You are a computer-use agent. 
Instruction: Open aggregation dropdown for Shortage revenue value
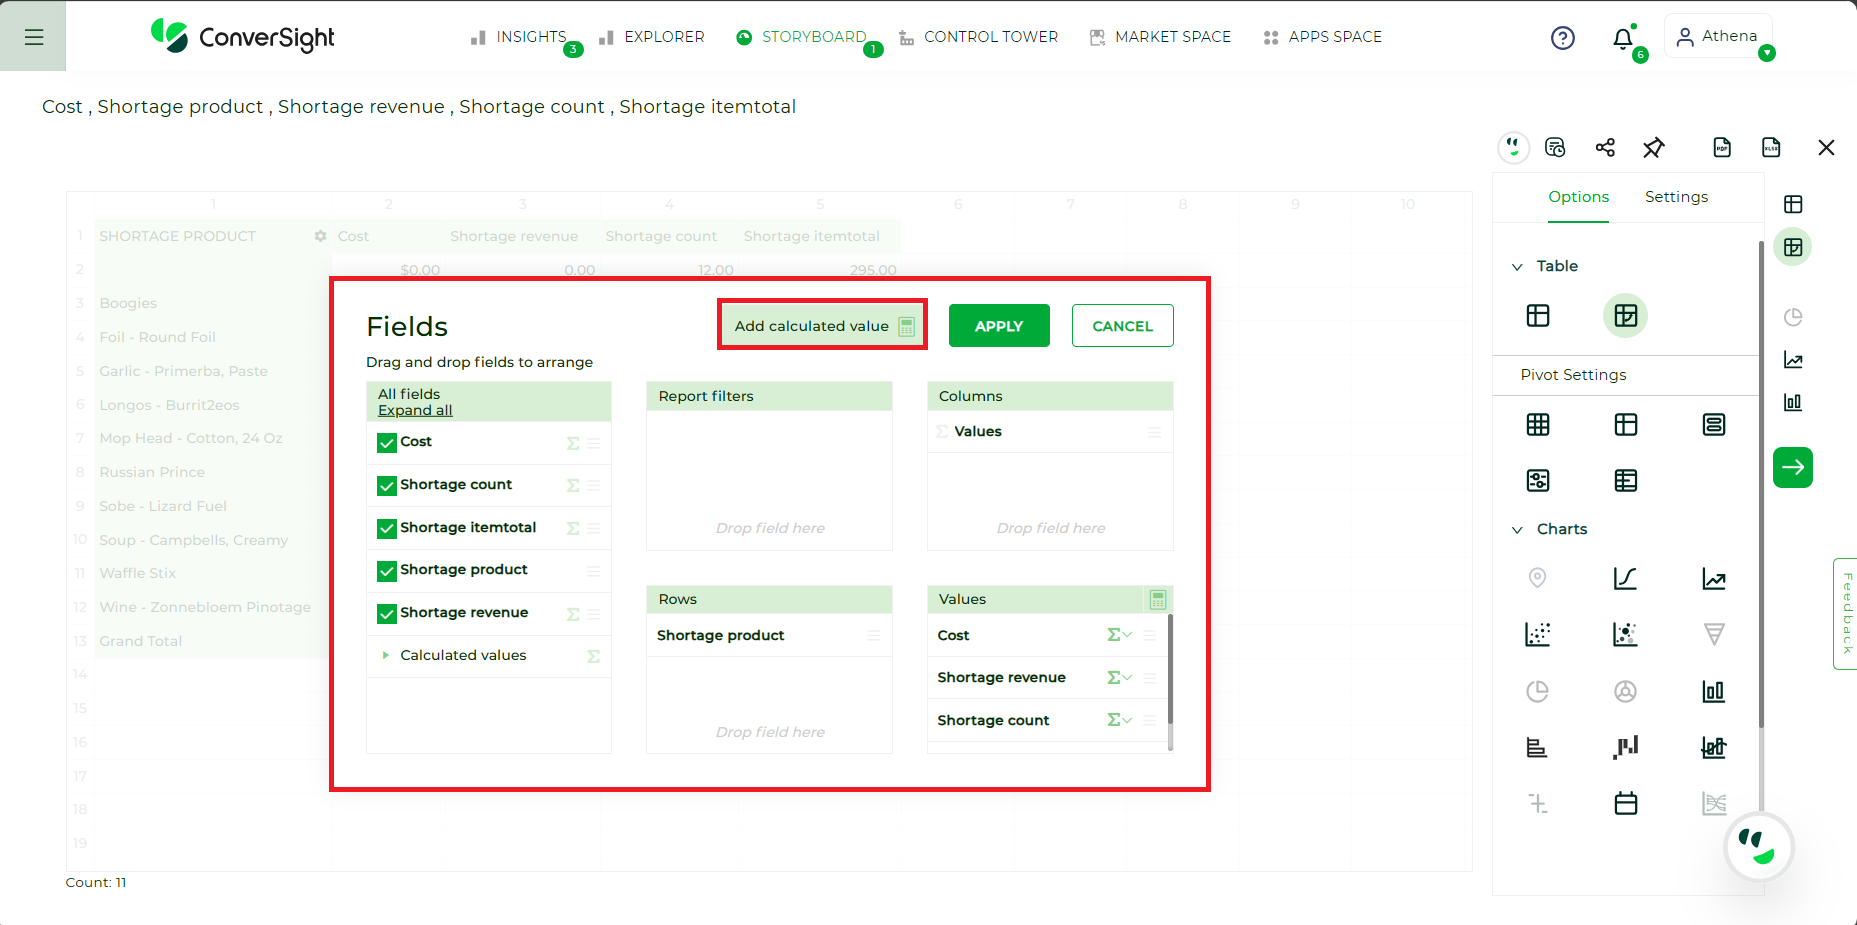(x=1119, y=677)
